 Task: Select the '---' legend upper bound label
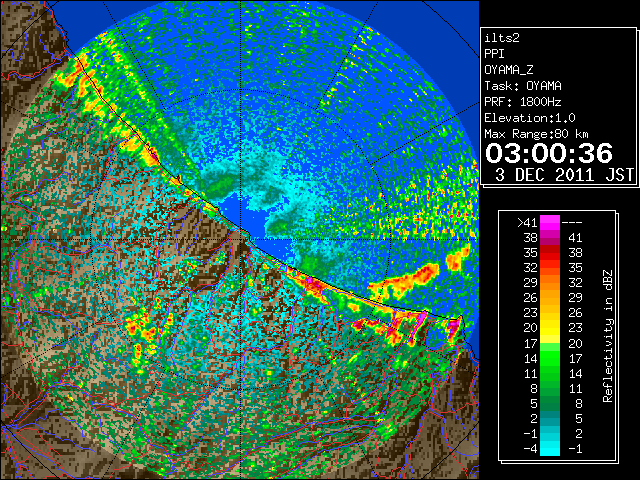[x=572, y=223]
